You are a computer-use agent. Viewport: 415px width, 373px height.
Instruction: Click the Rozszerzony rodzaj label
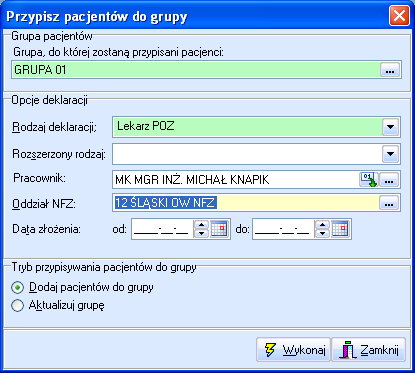pos(59,154)
